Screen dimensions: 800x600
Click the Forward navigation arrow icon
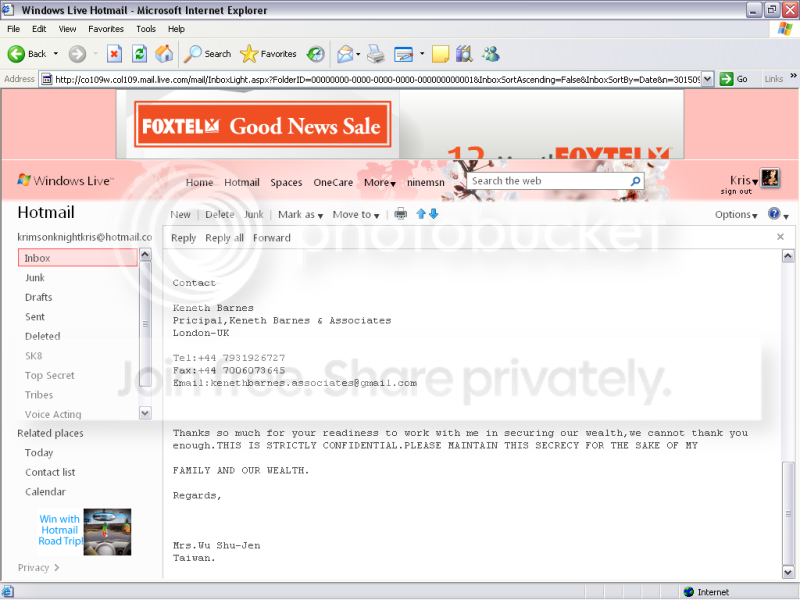pos(78,54)
